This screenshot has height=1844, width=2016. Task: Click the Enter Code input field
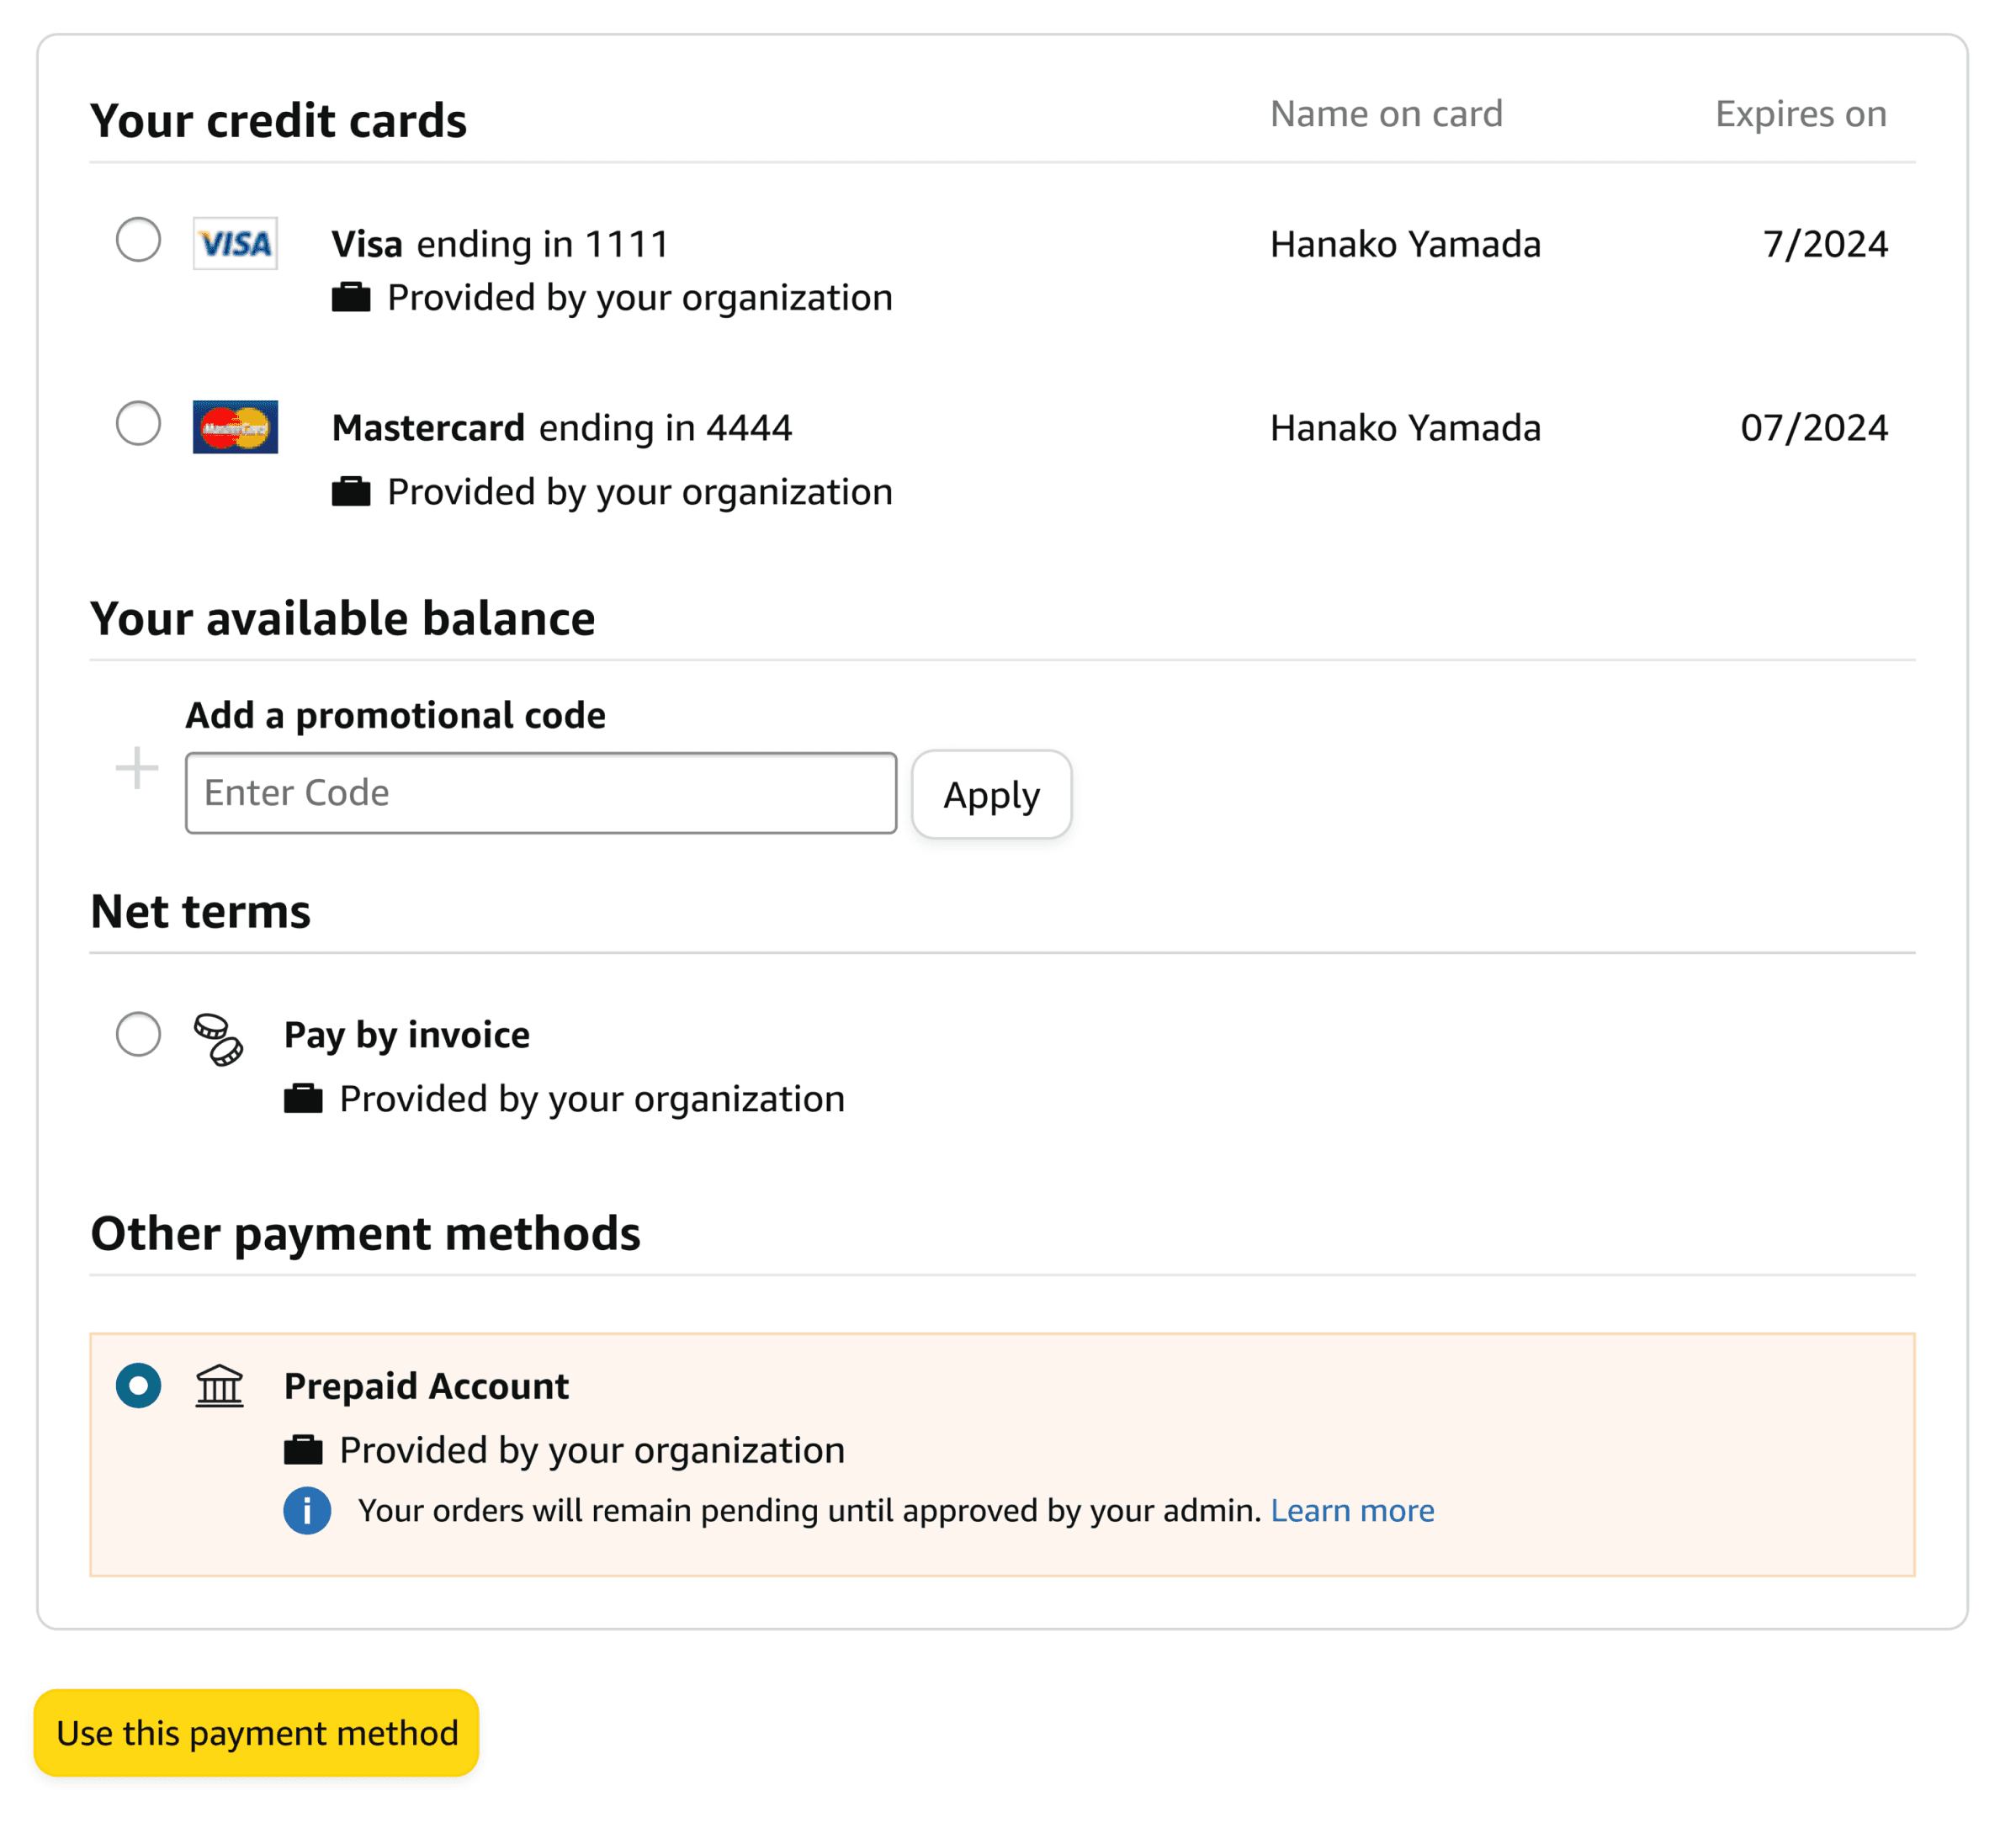pyautogui.click(x=540, y=793)
